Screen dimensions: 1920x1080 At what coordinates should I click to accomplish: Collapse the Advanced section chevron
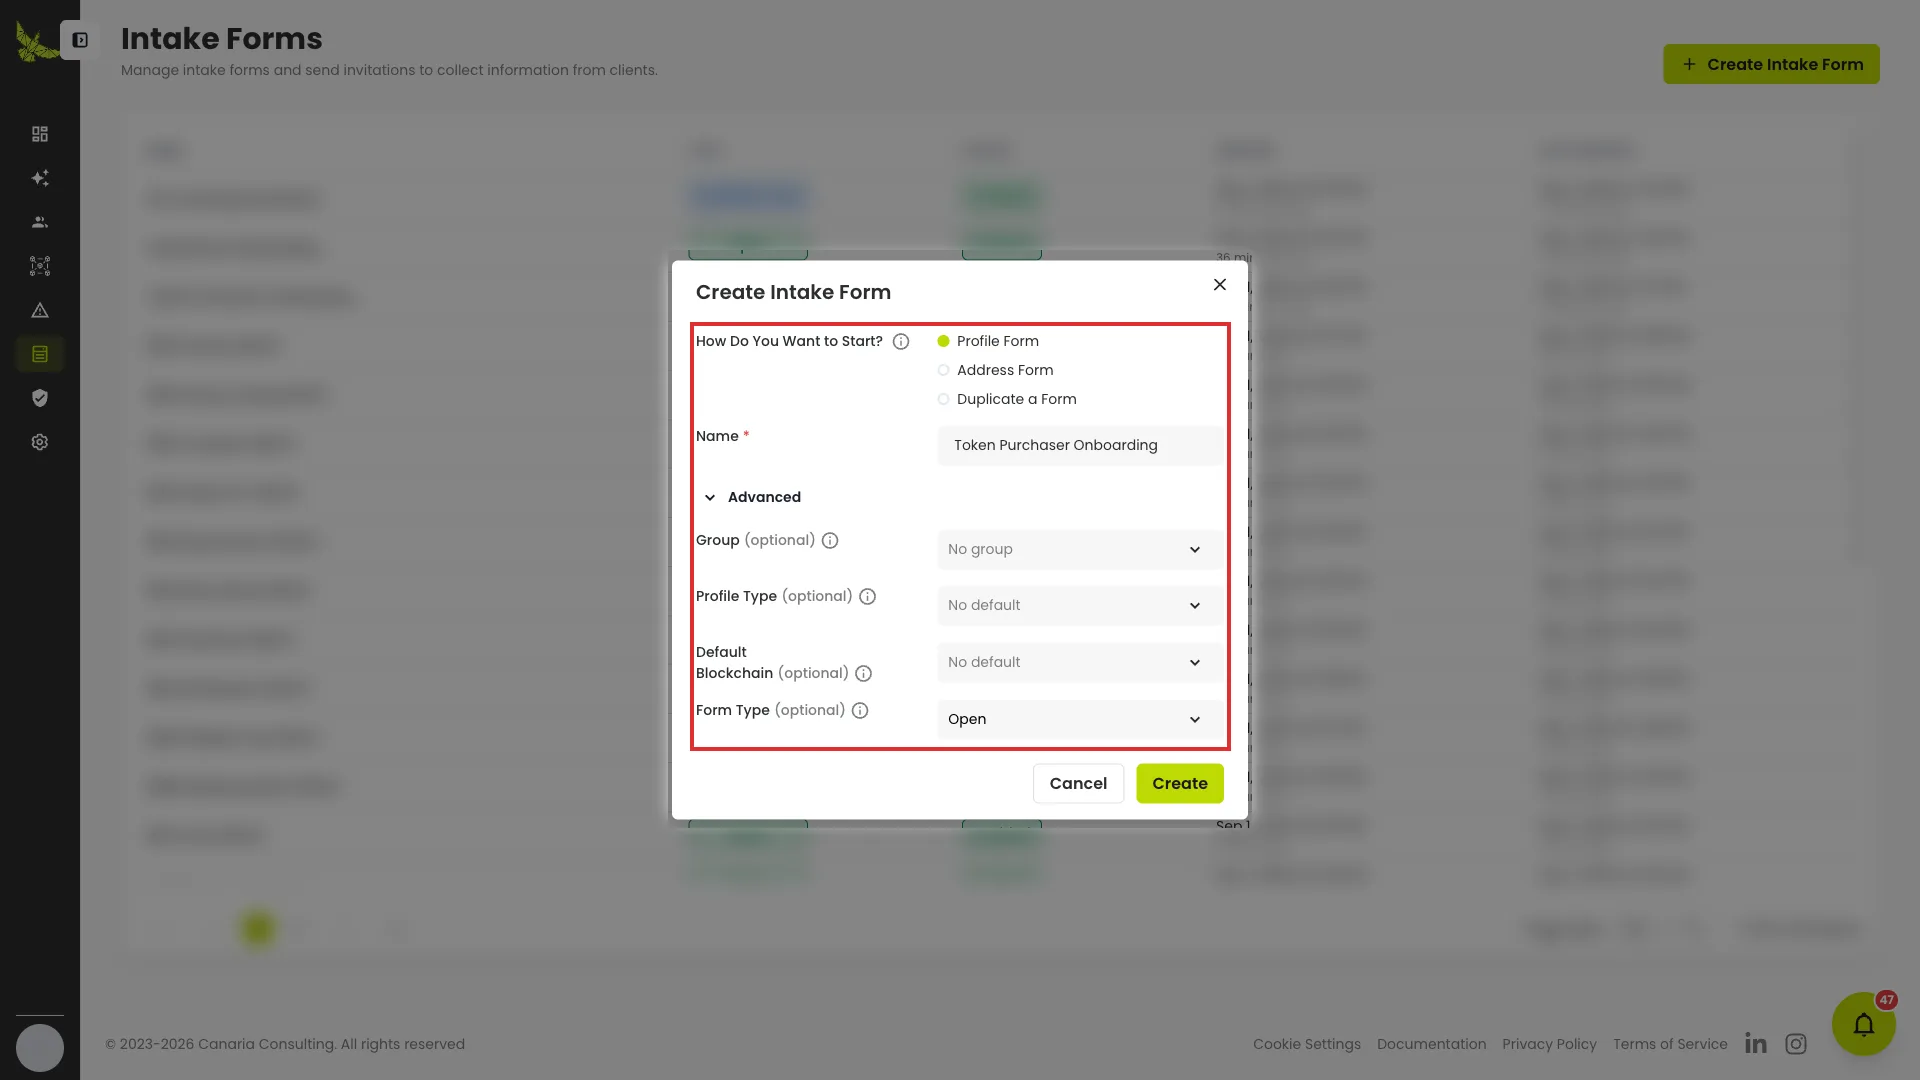710,497
